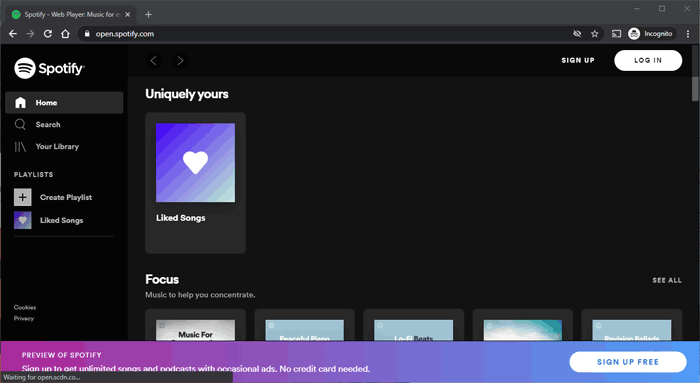Open the Peaceful Piano playlist card
Screen dimensions: 700x383
point(304,325)
